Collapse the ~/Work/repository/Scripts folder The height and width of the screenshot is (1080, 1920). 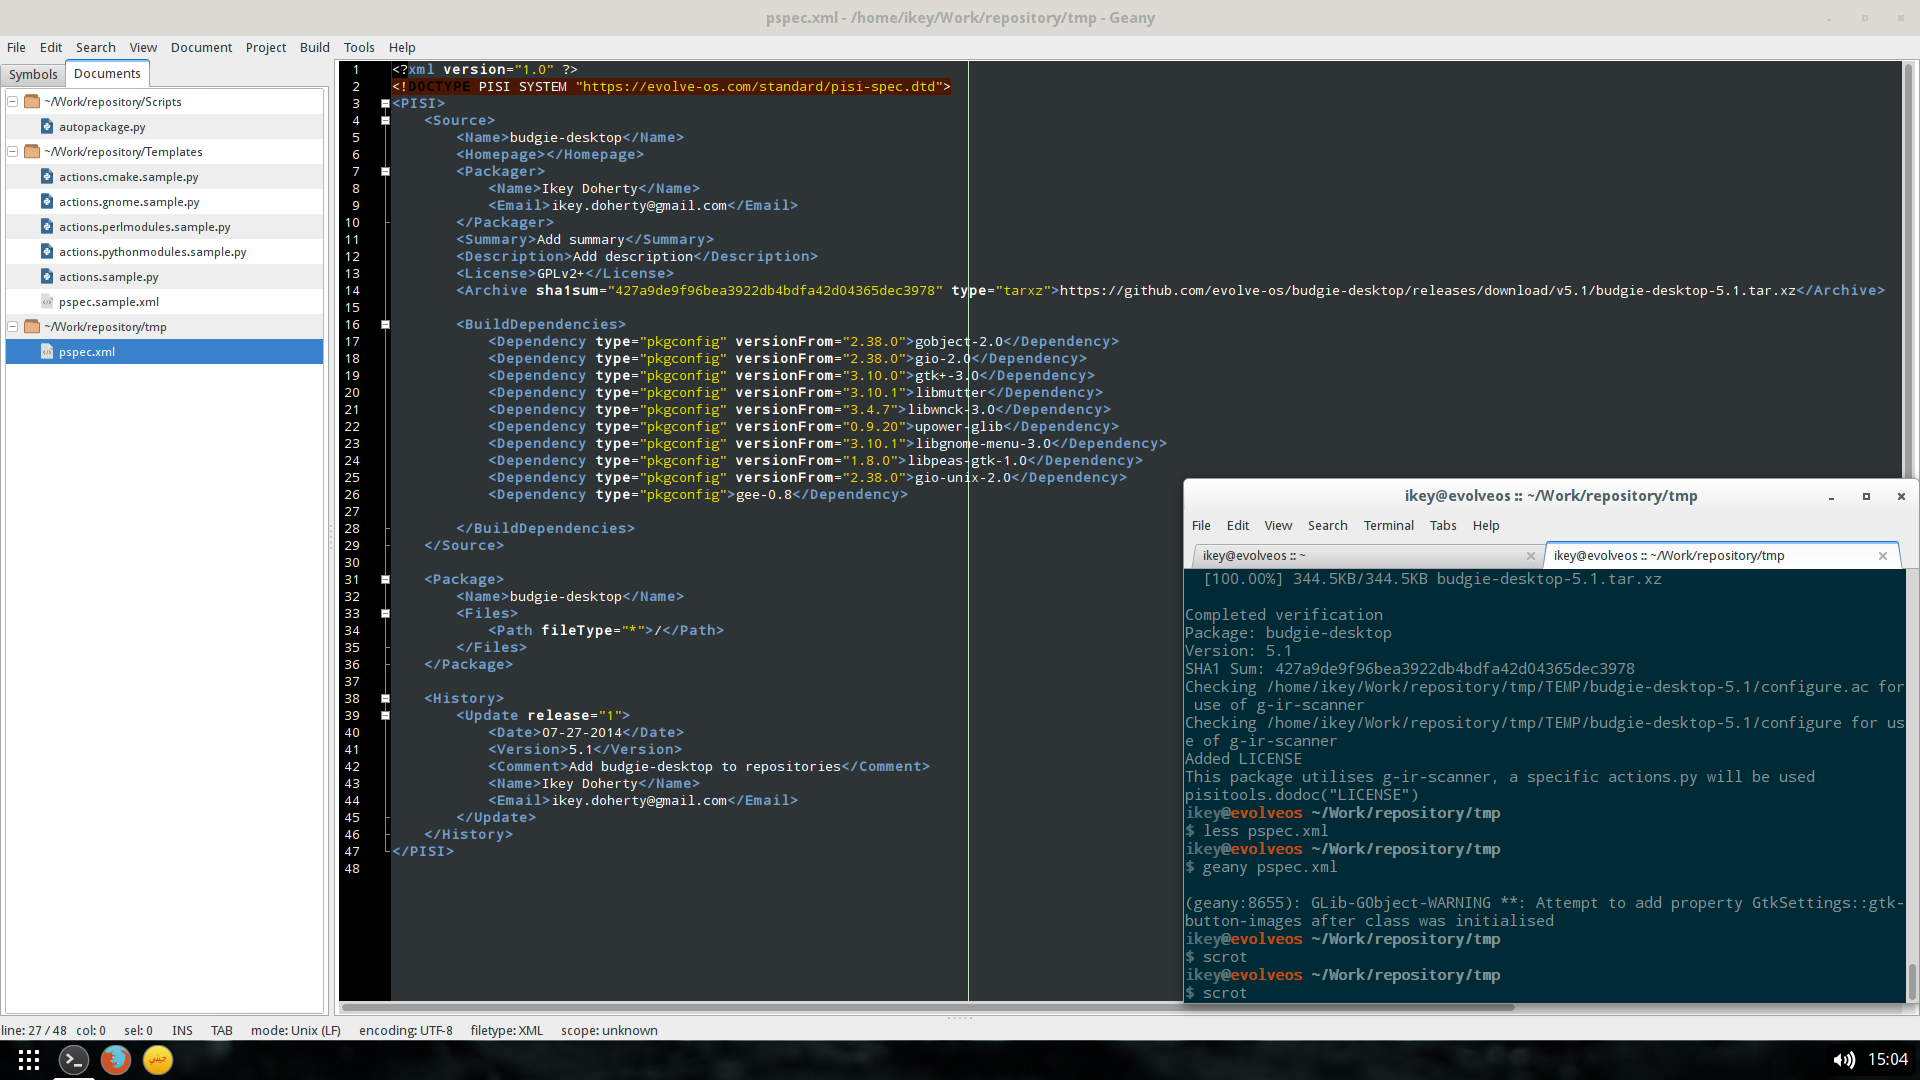[x=13, y=102]
